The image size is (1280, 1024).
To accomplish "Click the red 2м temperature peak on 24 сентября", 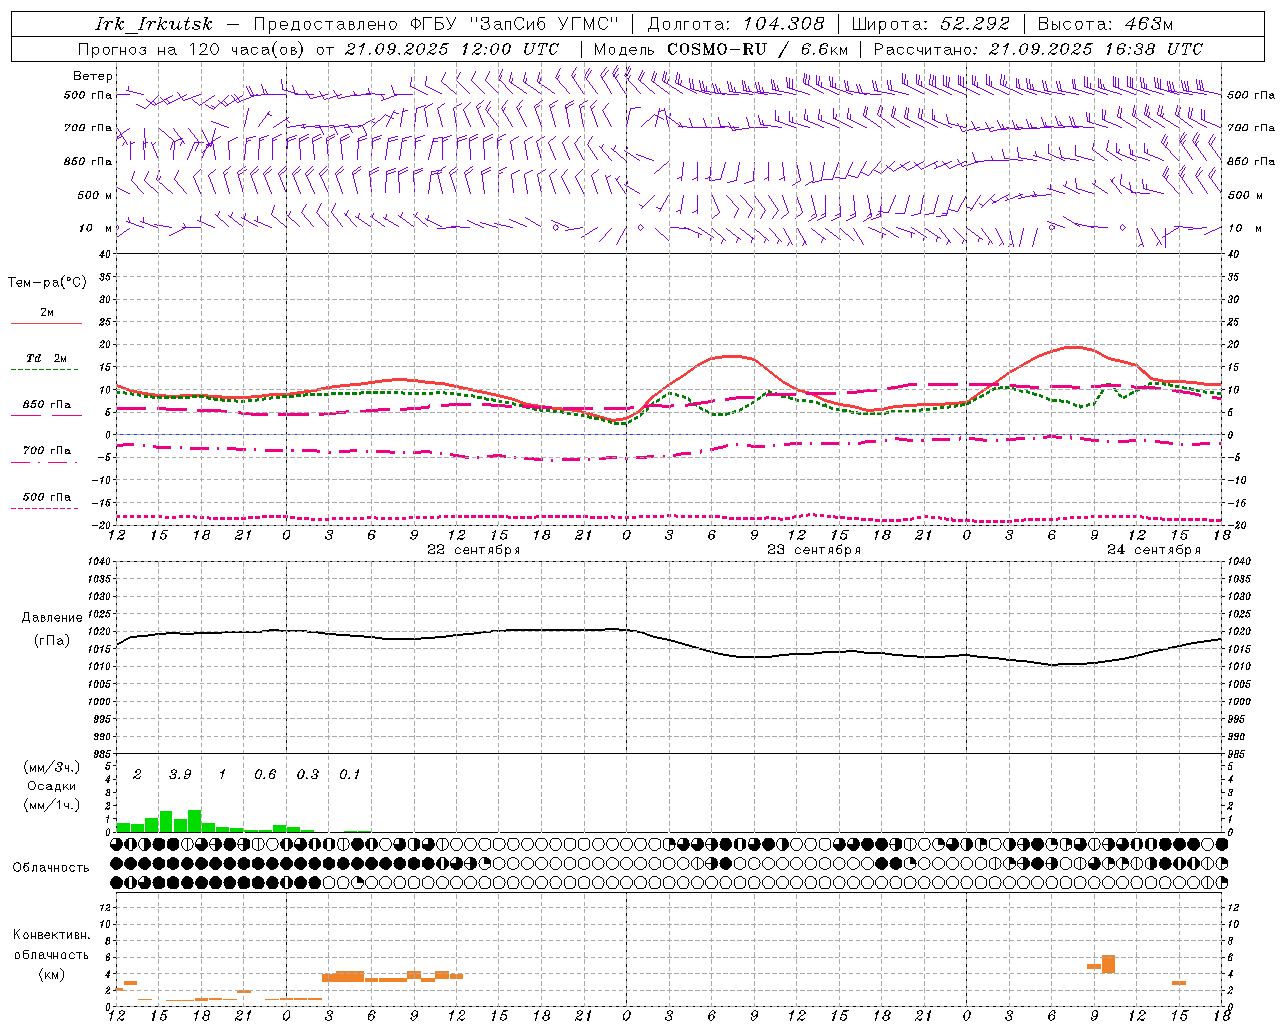I will [1072, 347].
